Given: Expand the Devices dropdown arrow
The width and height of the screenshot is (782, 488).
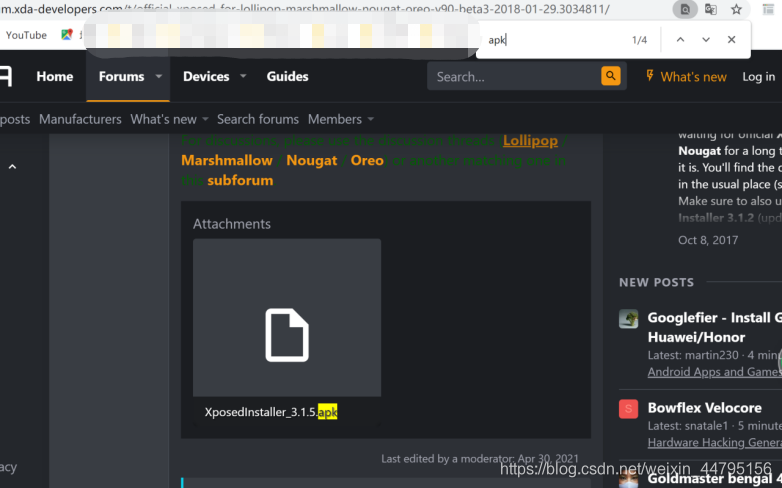Looking at the screenshot, I should [x=243, y=76].
